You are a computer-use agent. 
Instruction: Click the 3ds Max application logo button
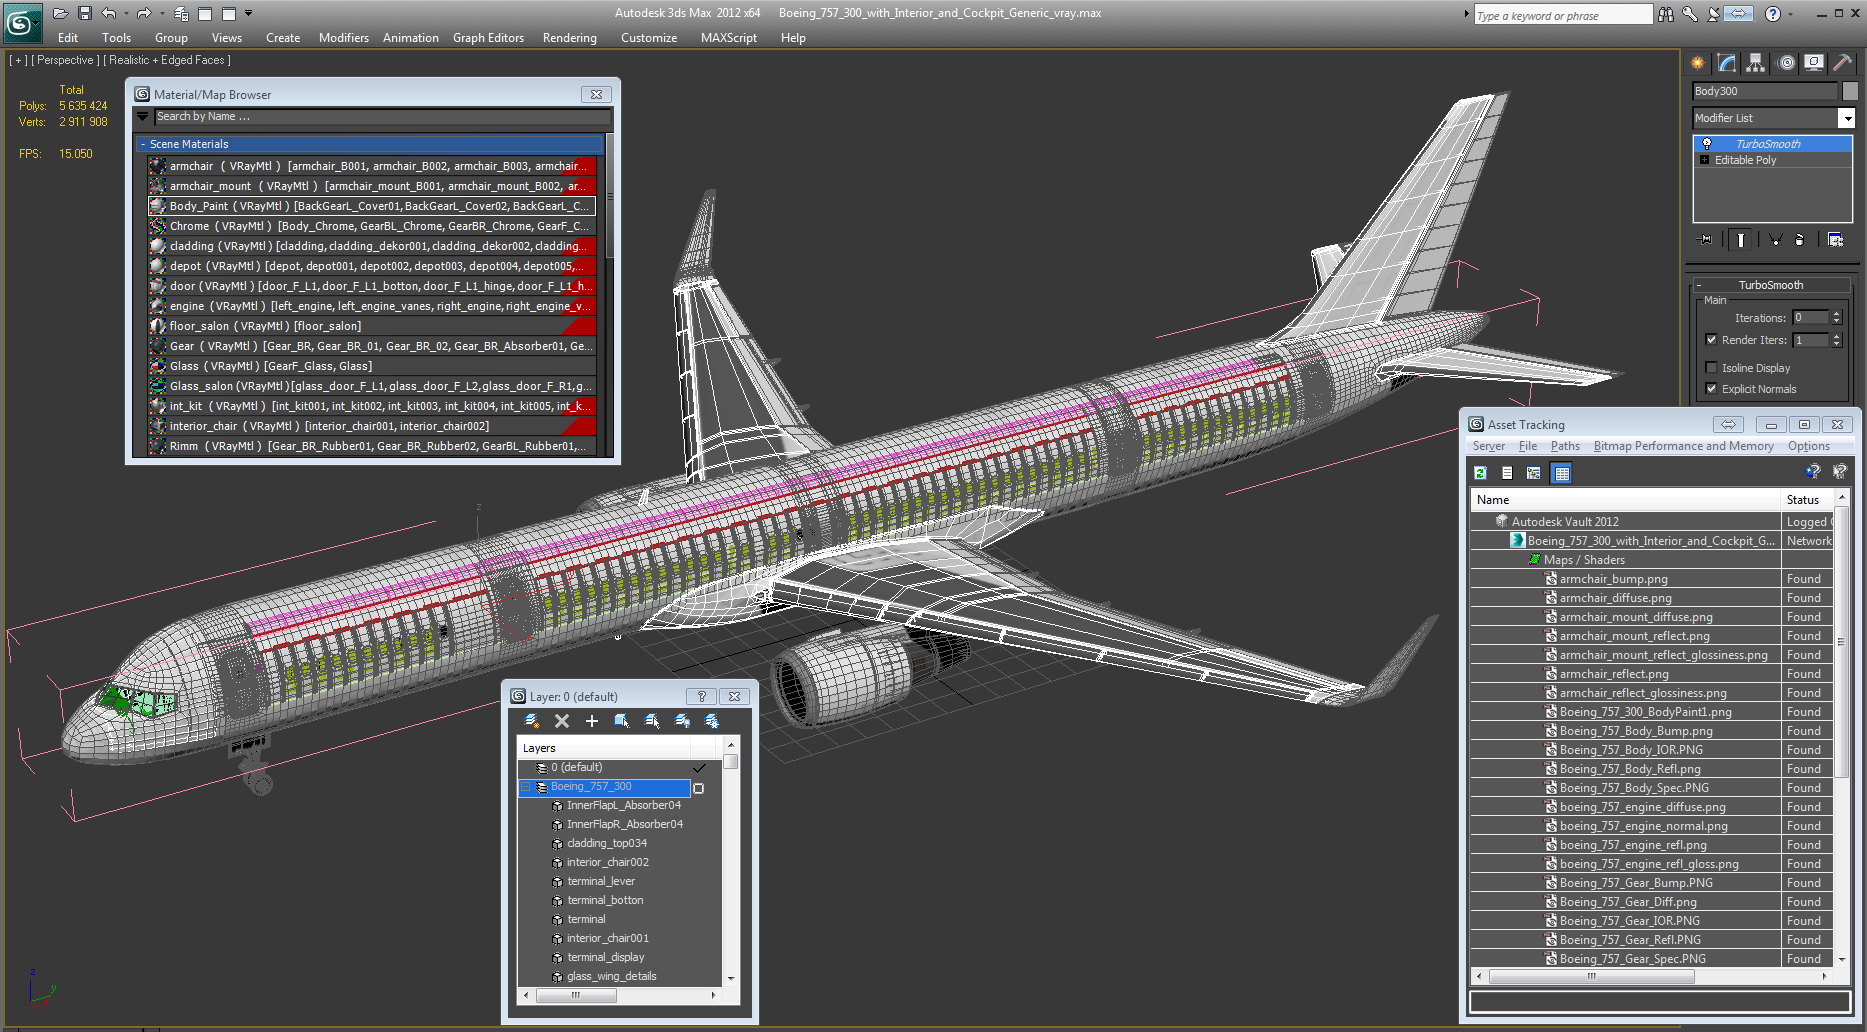click(x=22, y=22)
